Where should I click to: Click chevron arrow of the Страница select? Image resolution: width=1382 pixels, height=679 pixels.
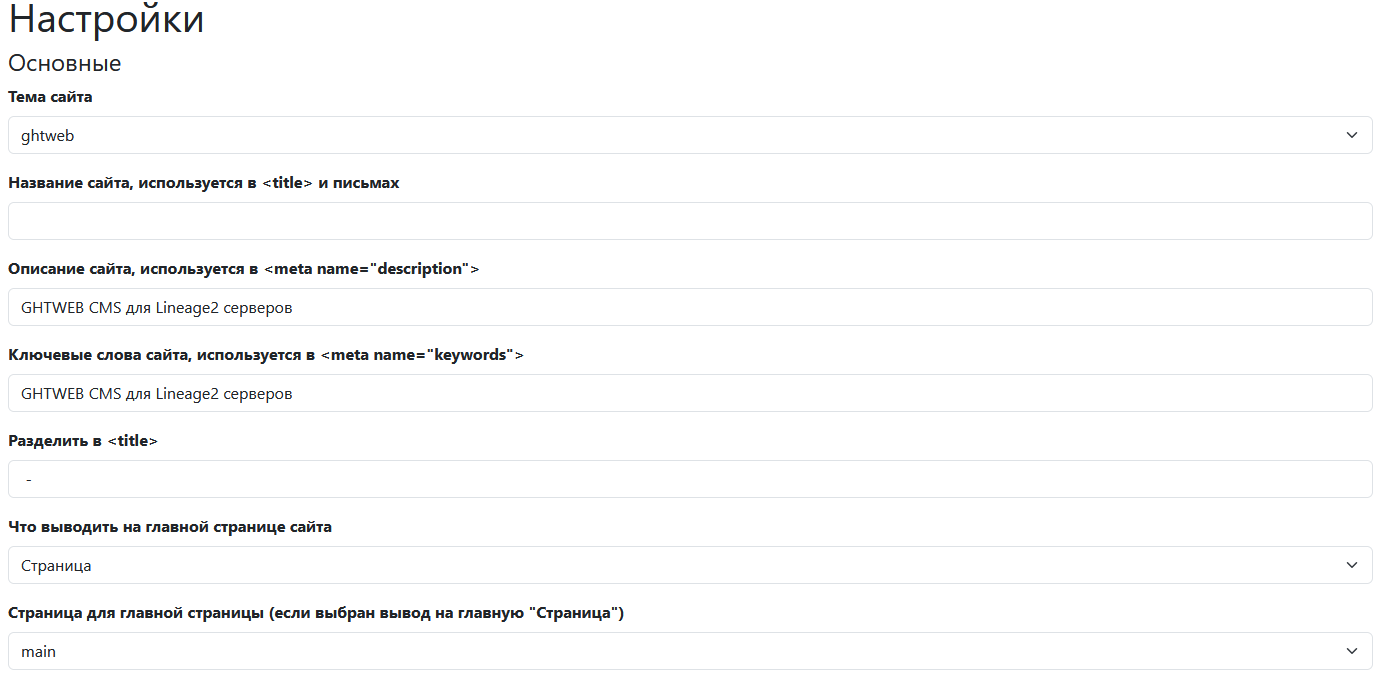point(1352,565)
